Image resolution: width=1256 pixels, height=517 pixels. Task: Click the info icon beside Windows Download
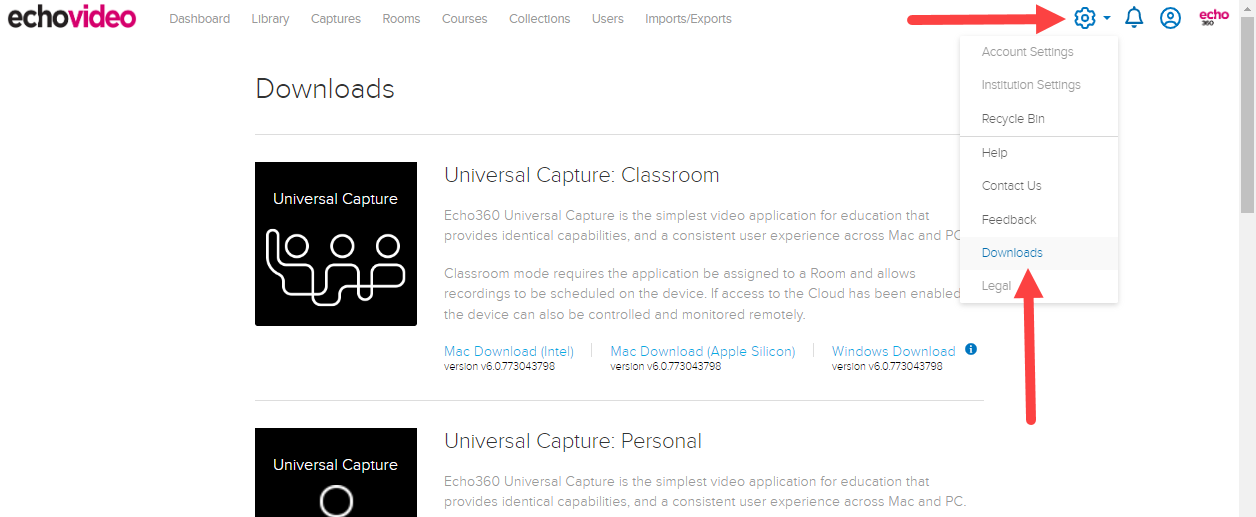pos(971,350)
